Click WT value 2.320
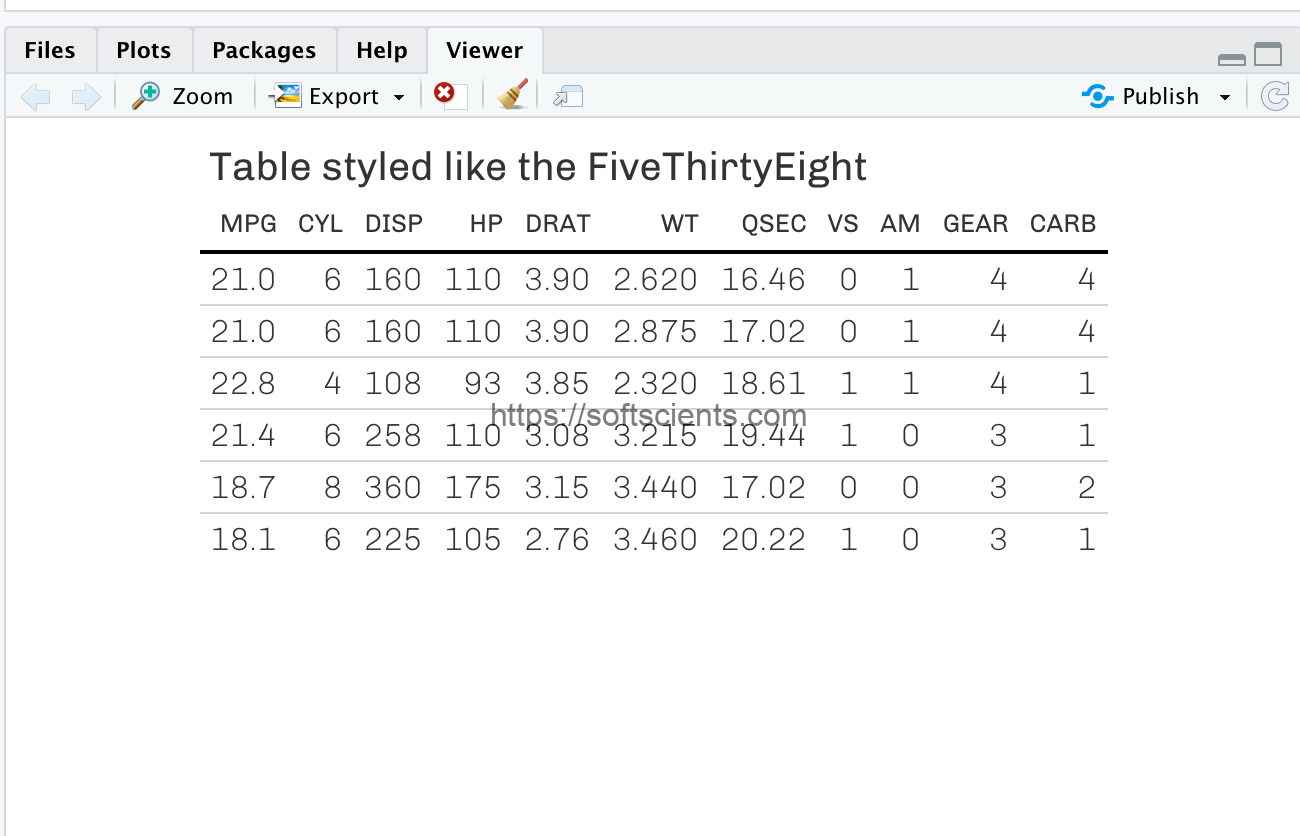This screenshot has height=836, width=1300. tap(655, 384)
